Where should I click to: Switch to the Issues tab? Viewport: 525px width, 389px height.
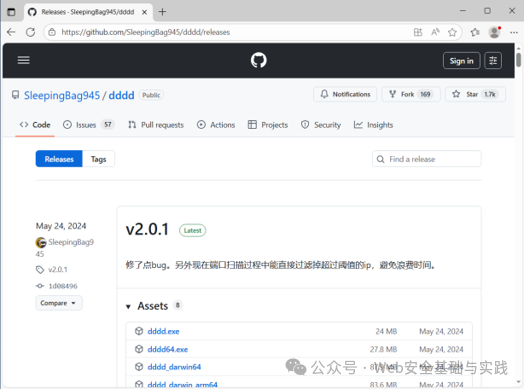[x=89, y=125]
